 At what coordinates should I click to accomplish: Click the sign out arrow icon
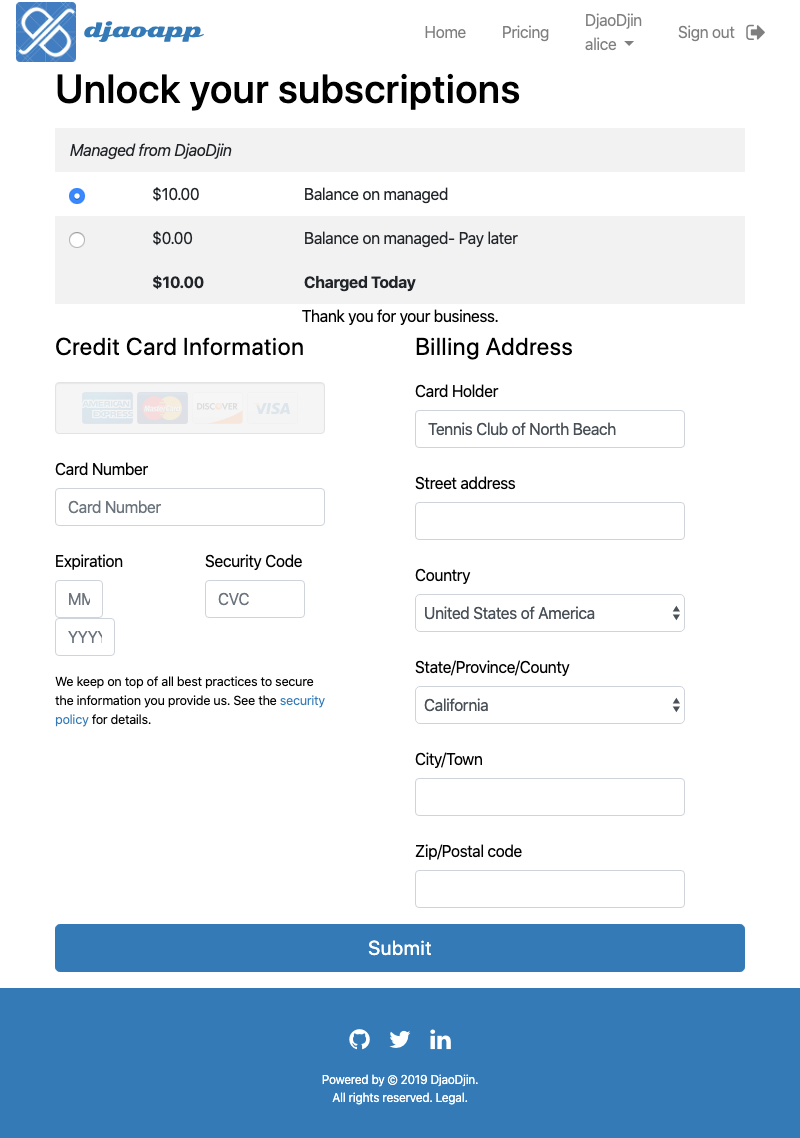[755, 33]
